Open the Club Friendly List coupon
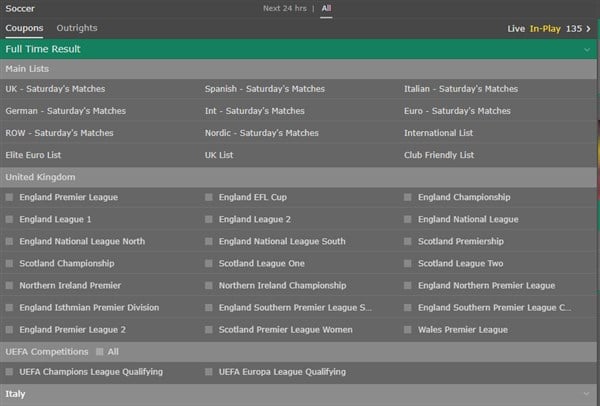The height and width of the screenshot is (406, 600). coord(439,155)
